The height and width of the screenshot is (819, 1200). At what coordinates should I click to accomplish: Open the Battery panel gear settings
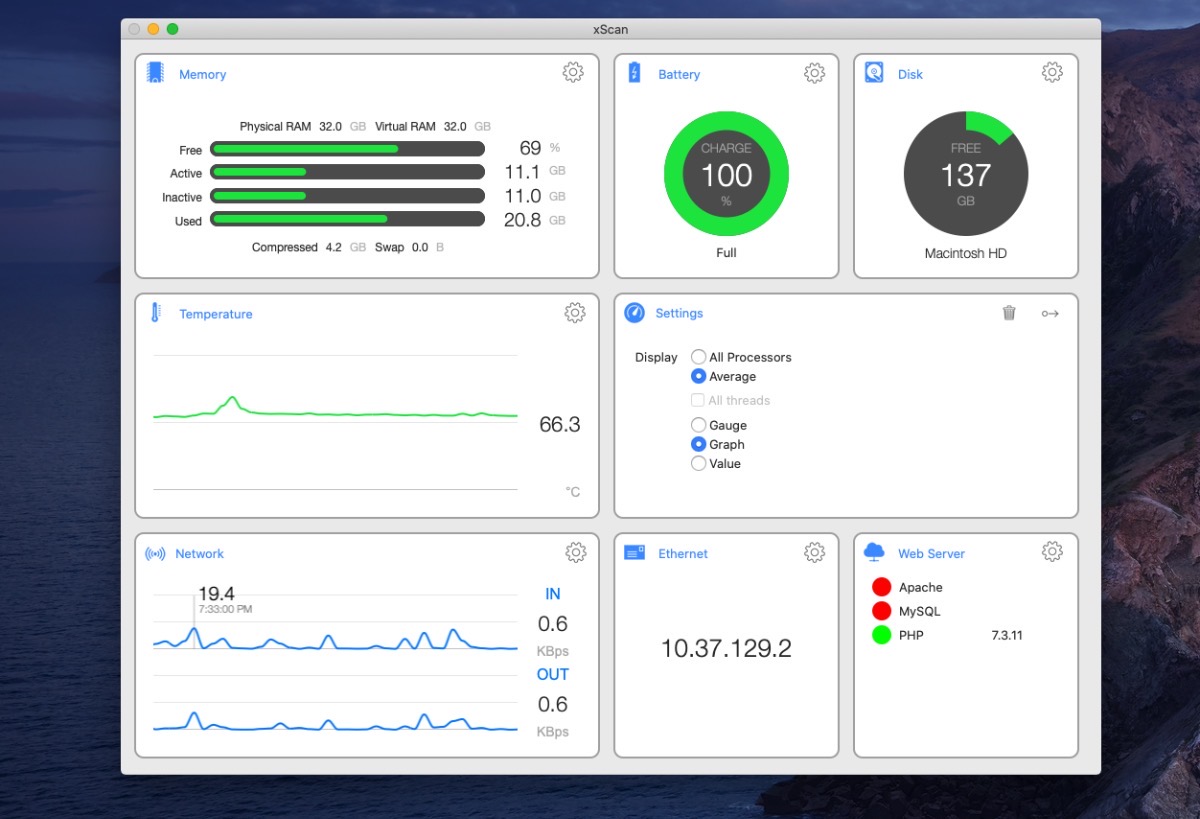click(814, 73)
